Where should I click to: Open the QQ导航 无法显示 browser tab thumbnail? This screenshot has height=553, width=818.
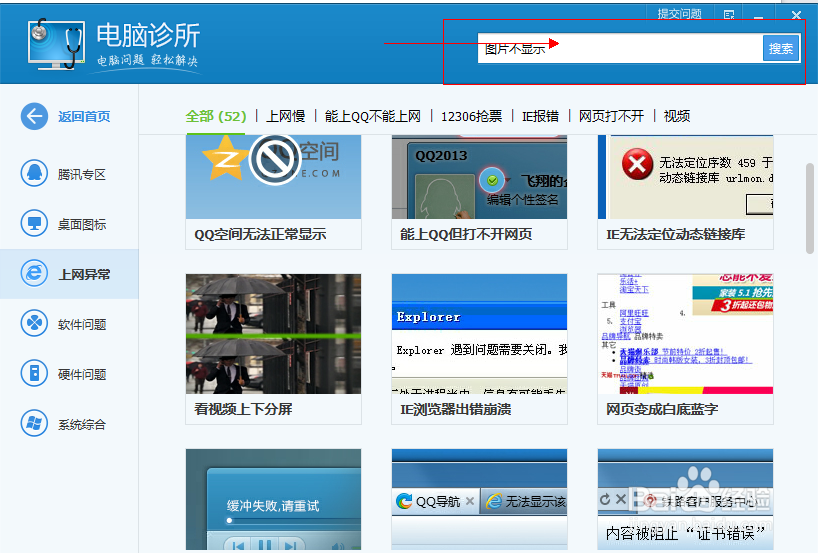click(479, 499)
